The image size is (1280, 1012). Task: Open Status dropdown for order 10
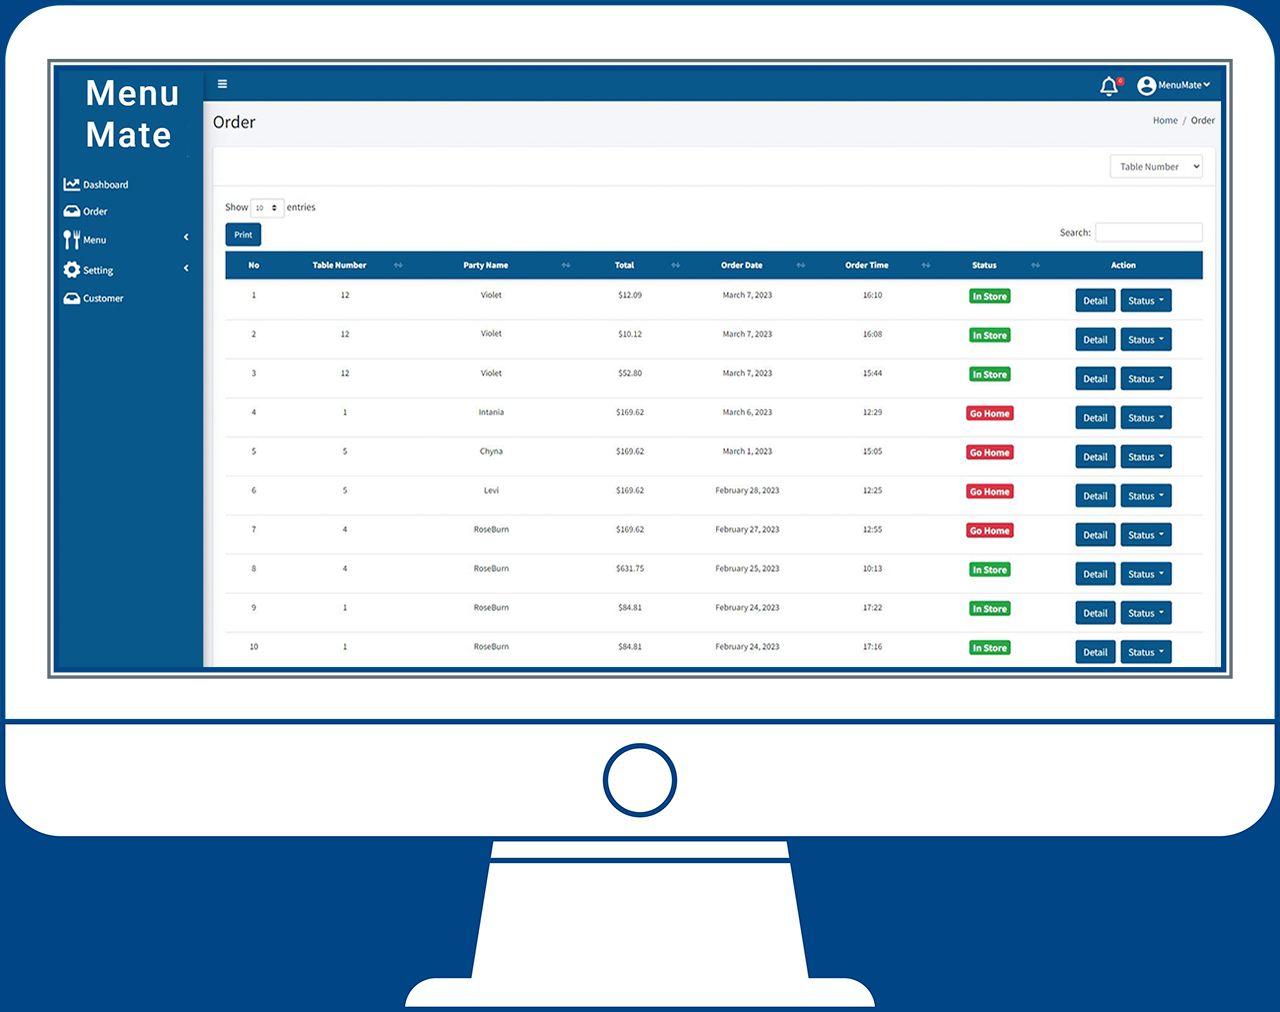click(1146, 652)
